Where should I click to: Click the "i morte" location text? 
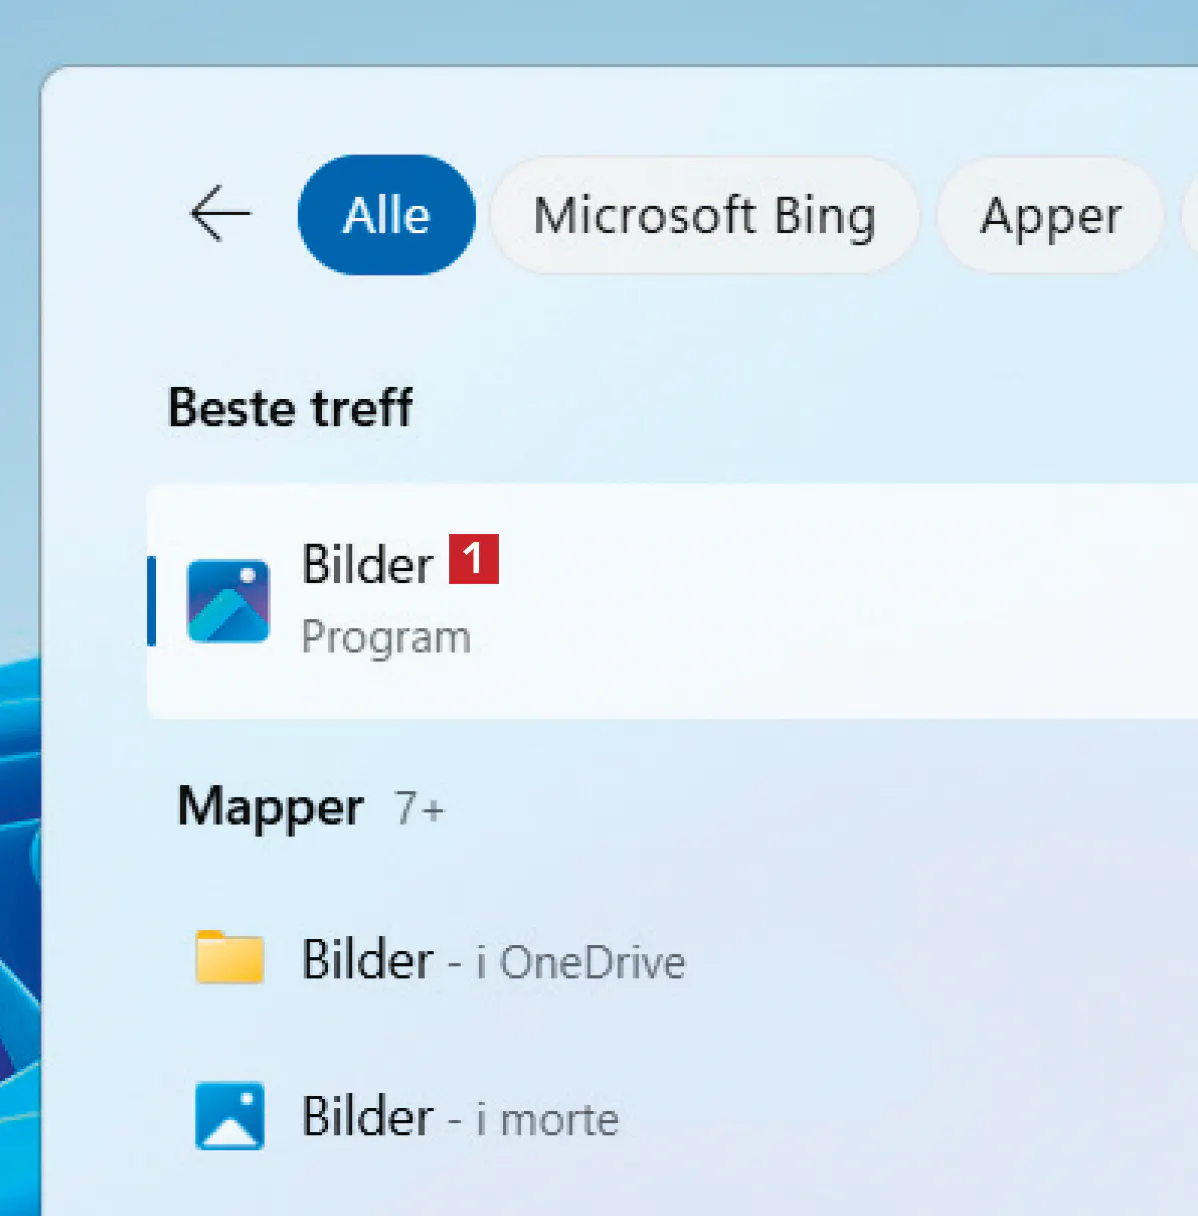point(547,1120)
